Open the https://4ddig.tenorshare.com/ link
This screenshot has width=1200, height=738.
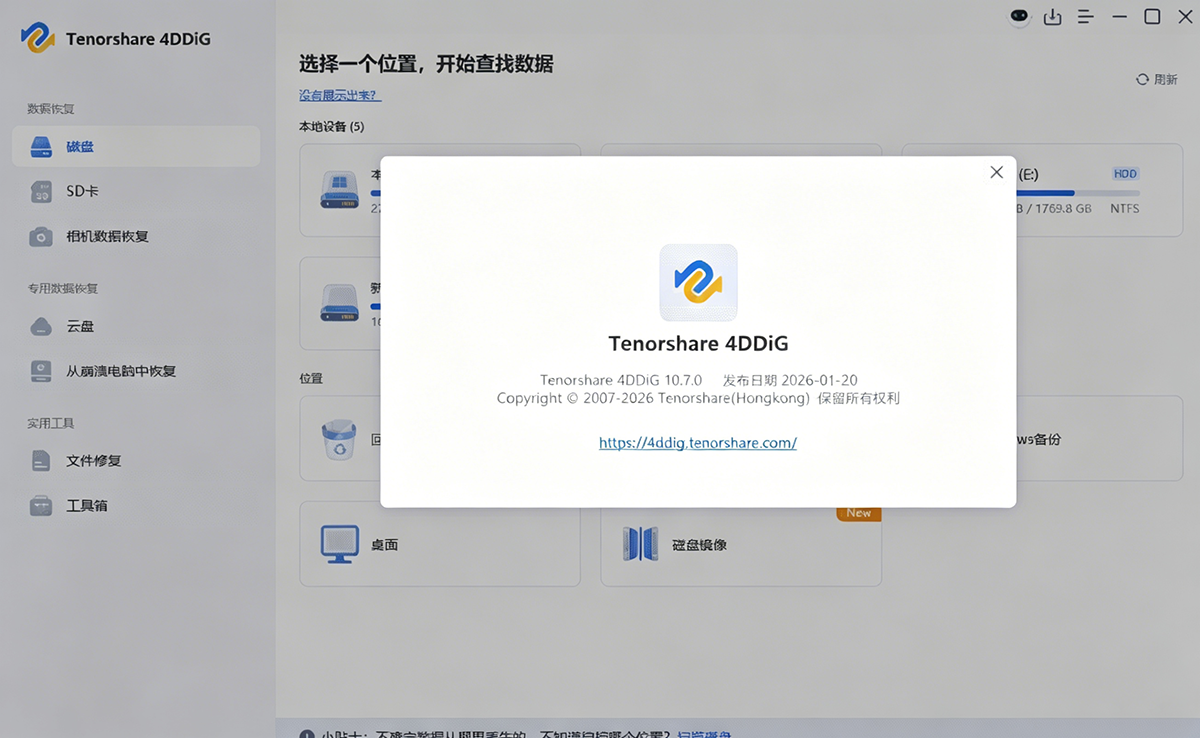pos(698,442)
